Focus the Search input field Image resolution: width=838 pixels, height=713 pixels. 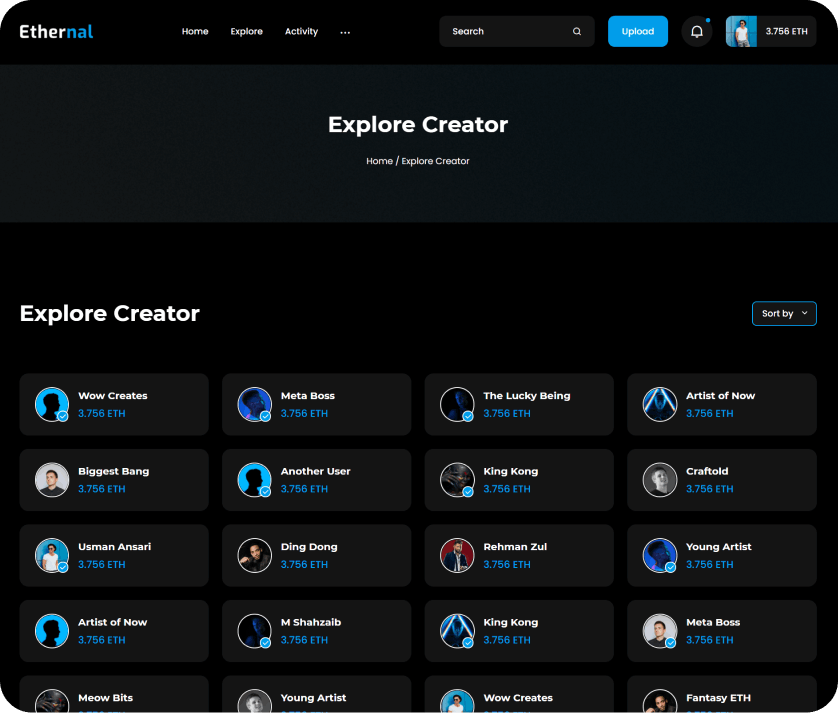pos(505,32)
